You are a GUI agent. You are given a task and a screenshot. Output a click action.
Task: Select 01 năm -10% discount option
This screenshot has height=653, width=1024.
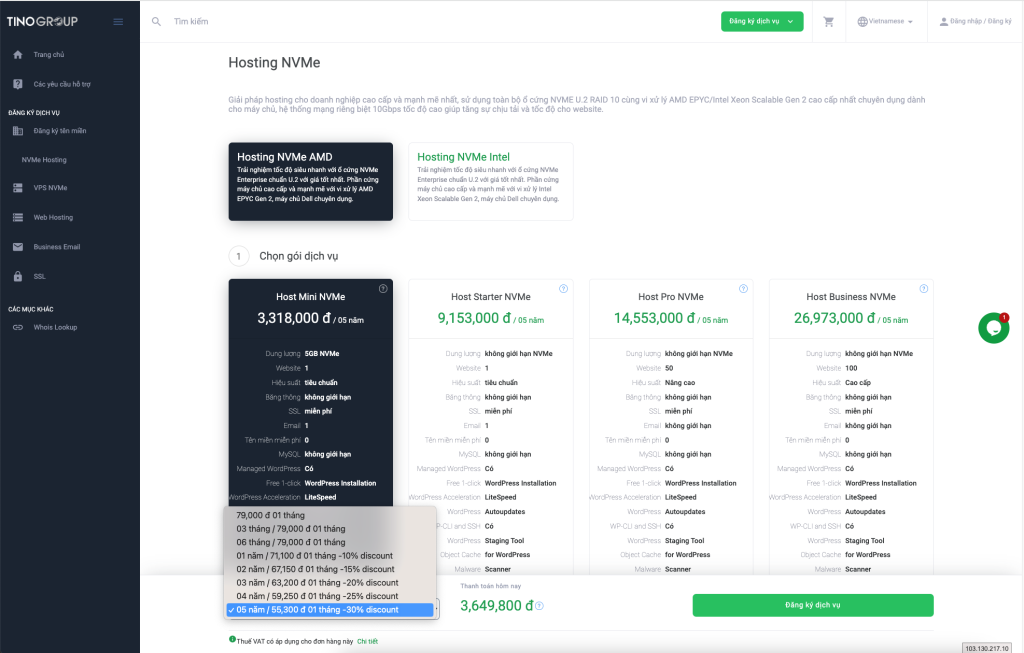330,556
